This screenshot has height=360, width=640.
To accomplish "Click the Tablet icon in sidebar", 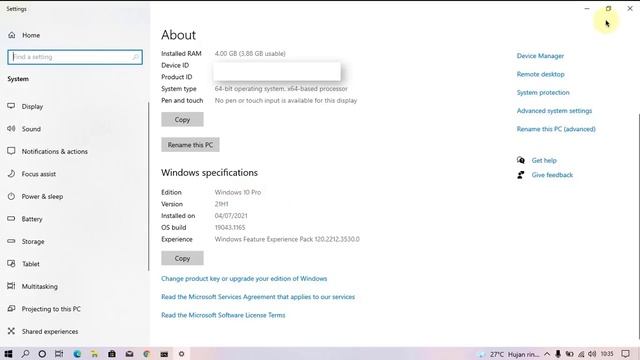I will coord(11,264).
